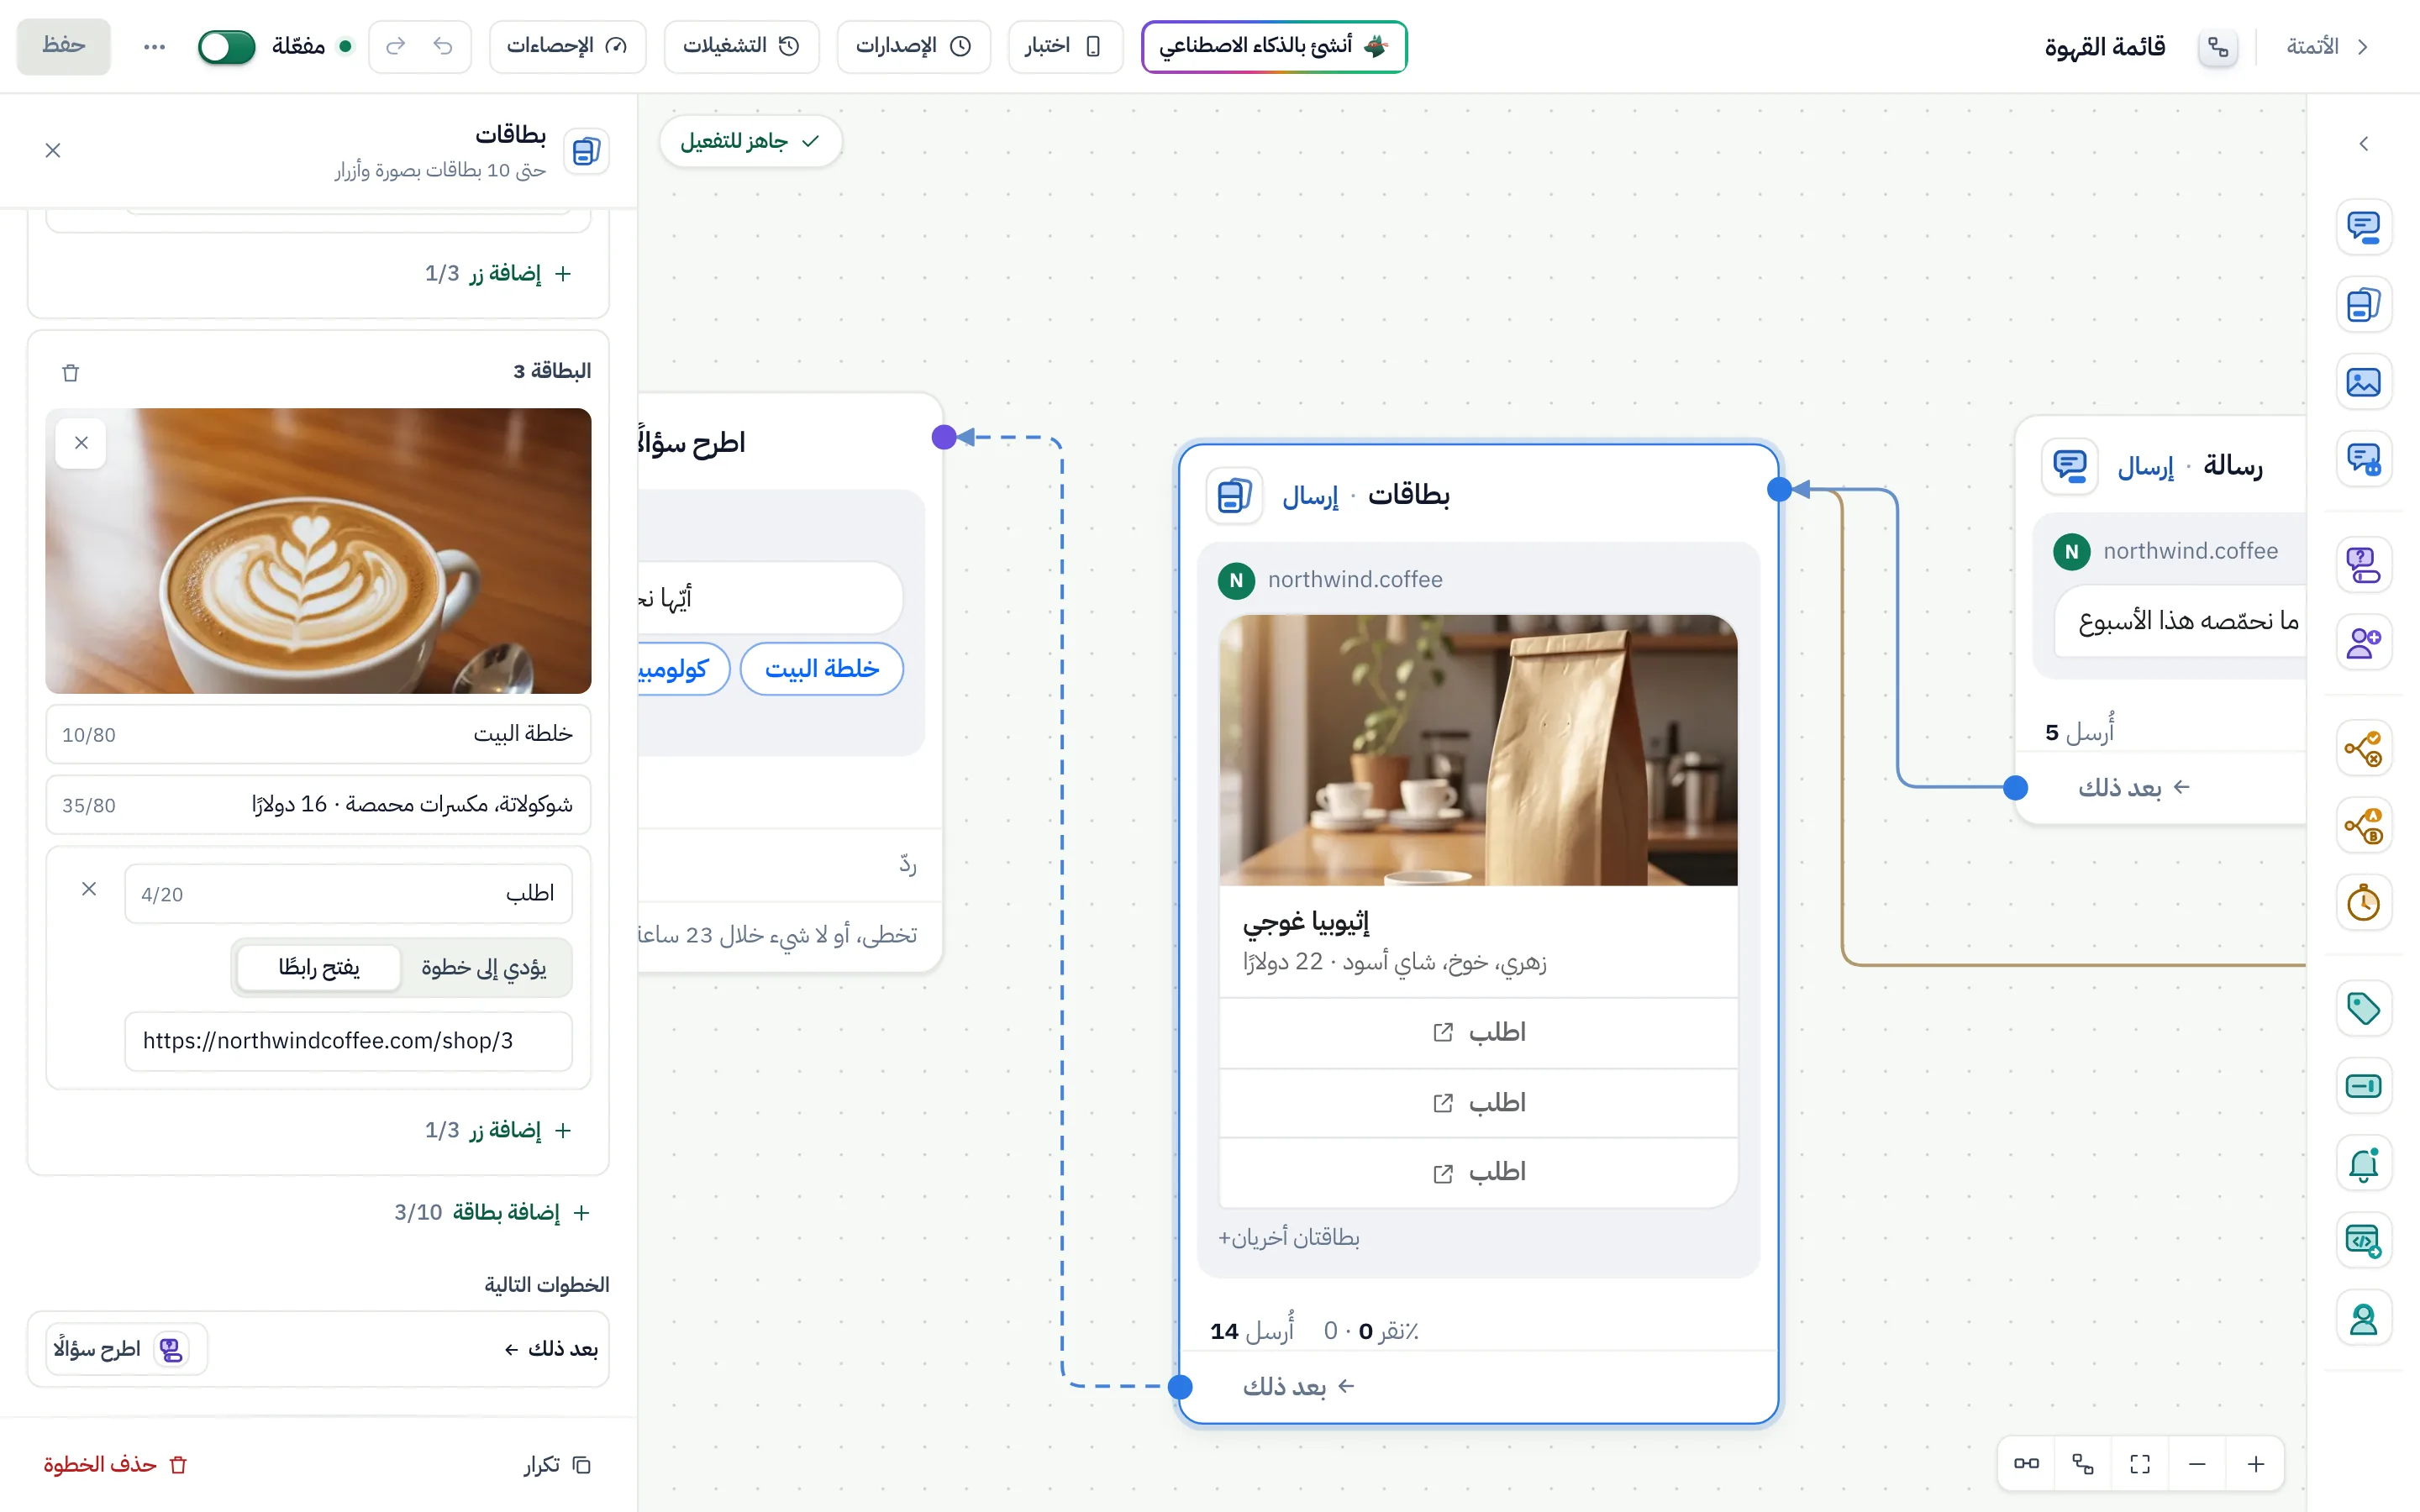The image size is (2420, 1512).
Task: Open الإحصاءات tab in the top bar
Action: click(x=567, y=46)
